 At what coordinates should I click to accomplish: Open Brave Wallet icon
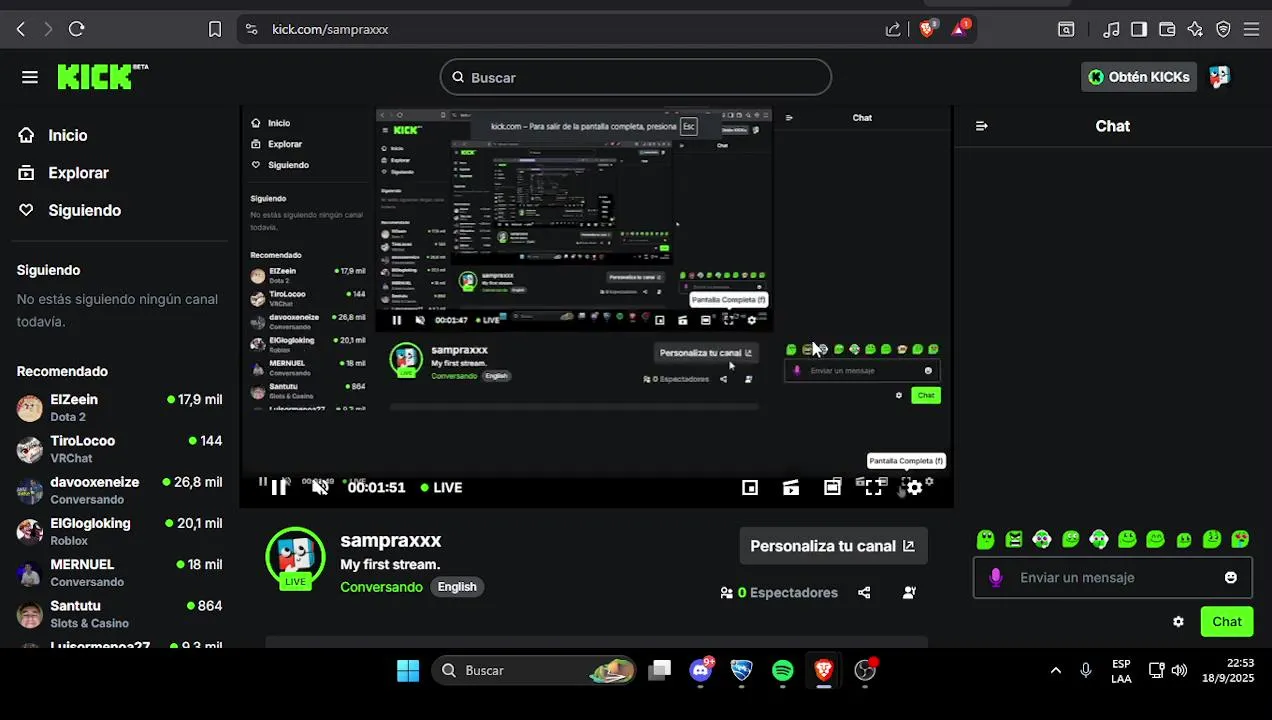(1167, 29)
